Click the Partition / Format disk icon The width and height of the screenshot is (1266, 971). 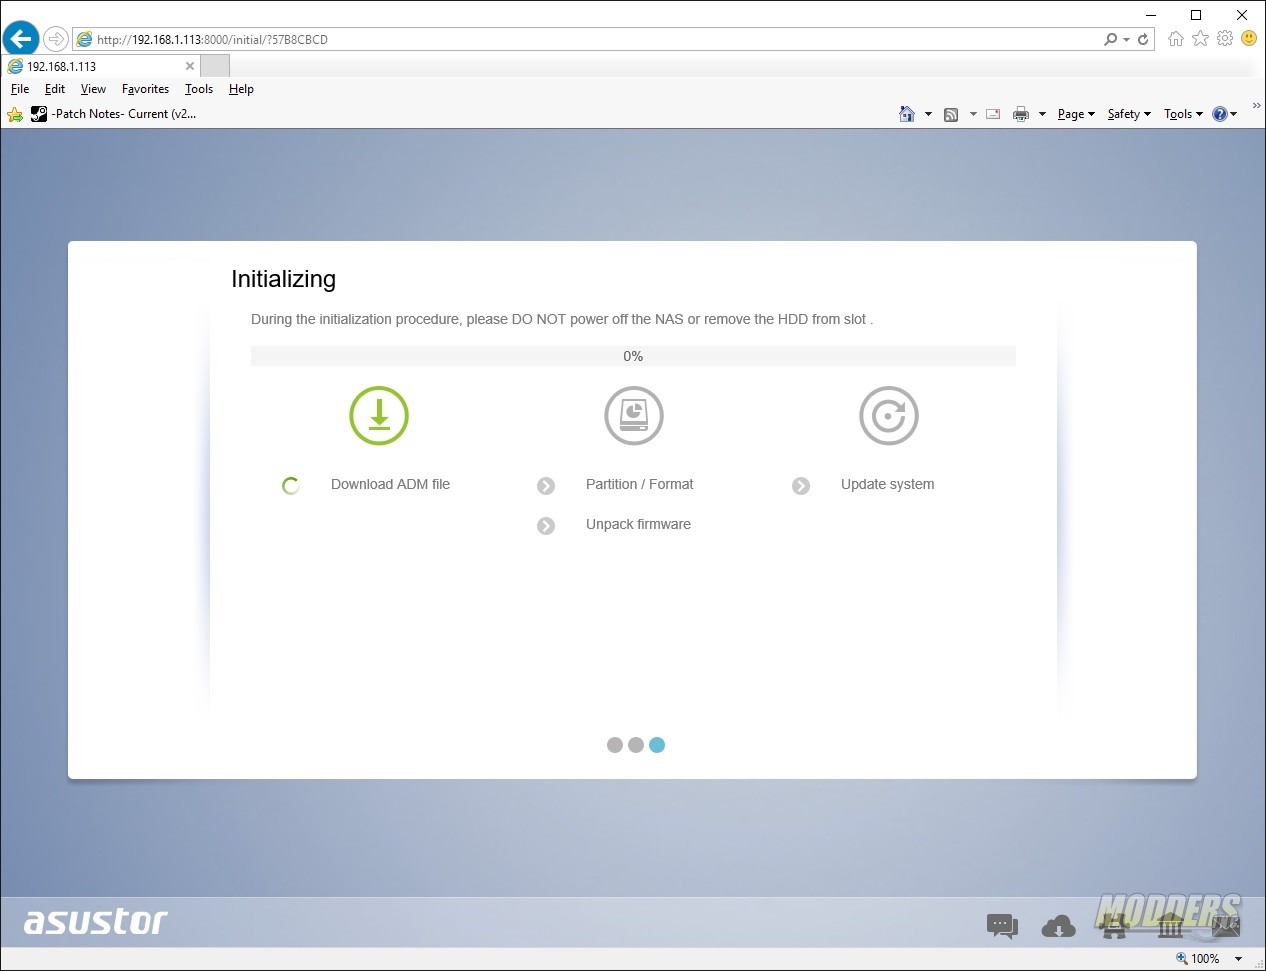pyautogui.click(x=634, y=415)
